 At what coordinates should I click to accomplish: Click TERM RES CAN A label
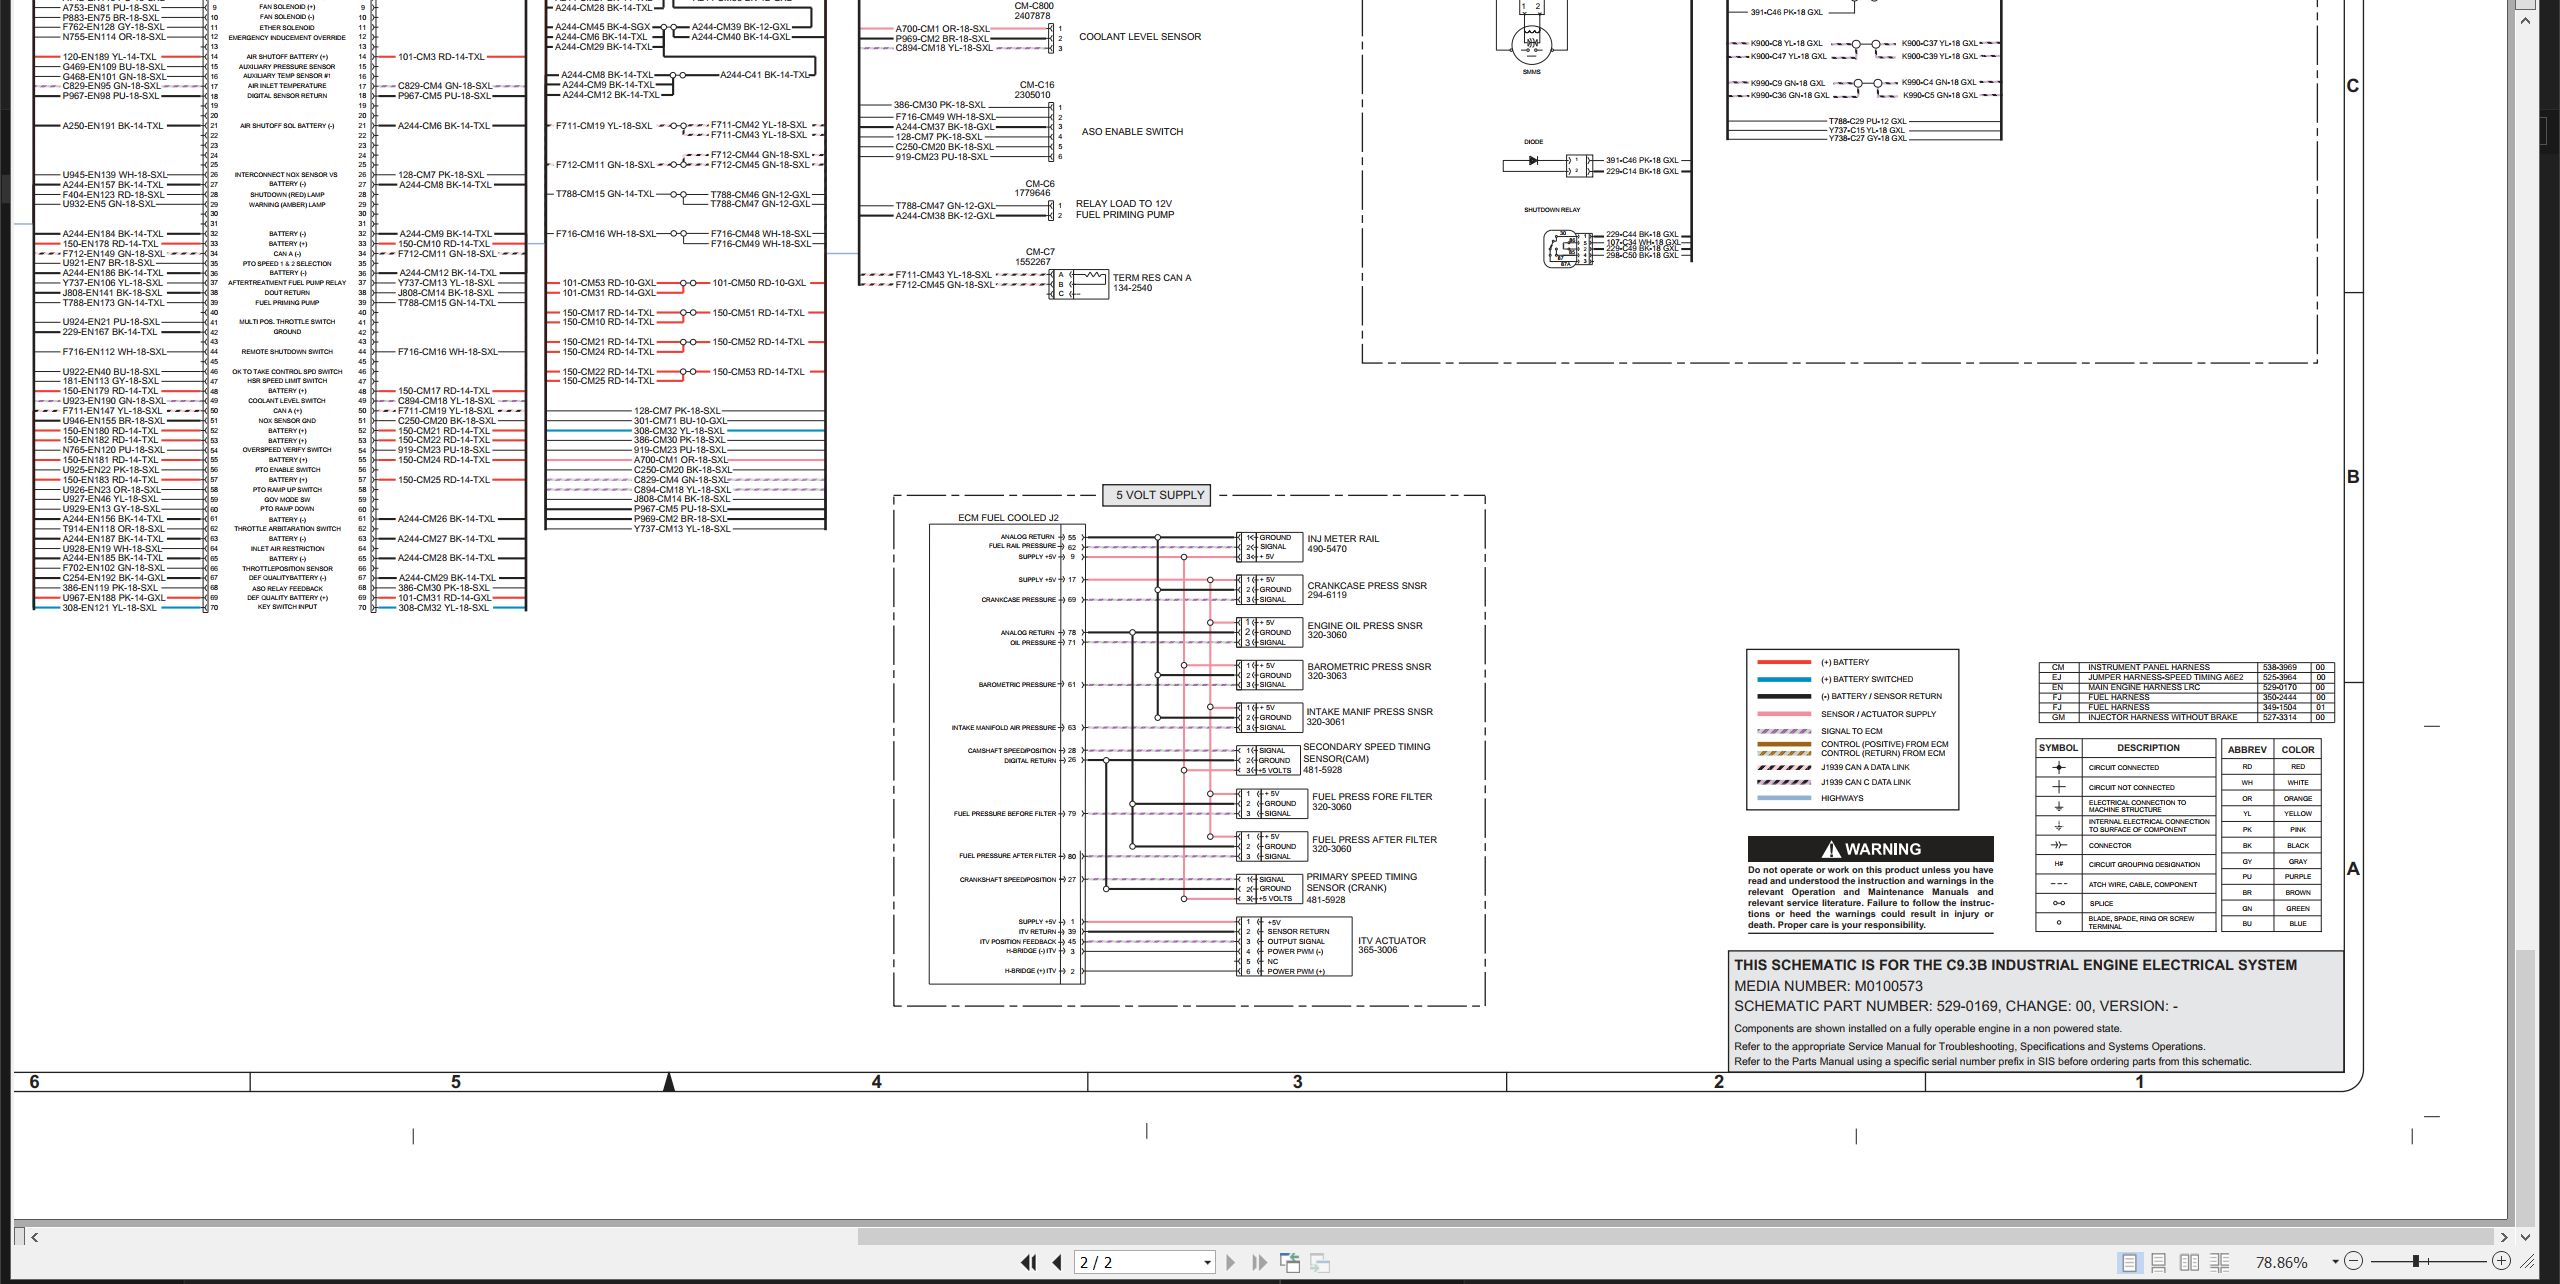(1152, 278)
